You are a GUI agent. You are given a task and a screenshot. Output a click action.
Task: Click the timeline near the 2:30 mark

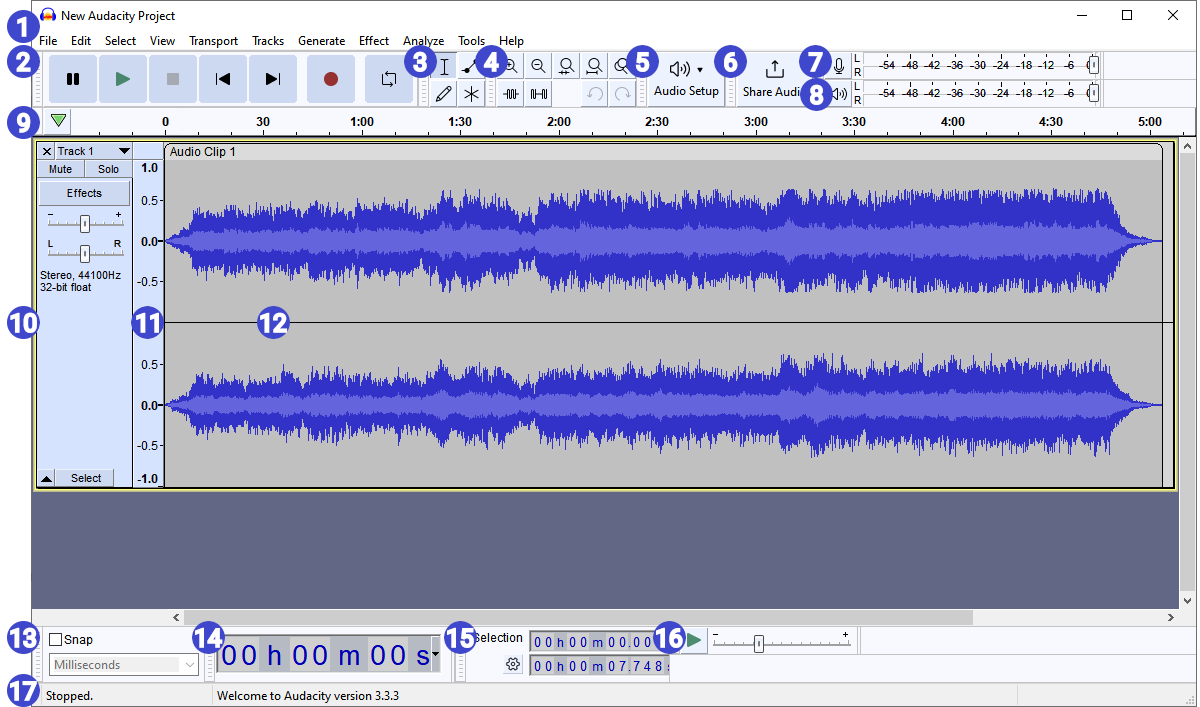[x=657, y=121]
